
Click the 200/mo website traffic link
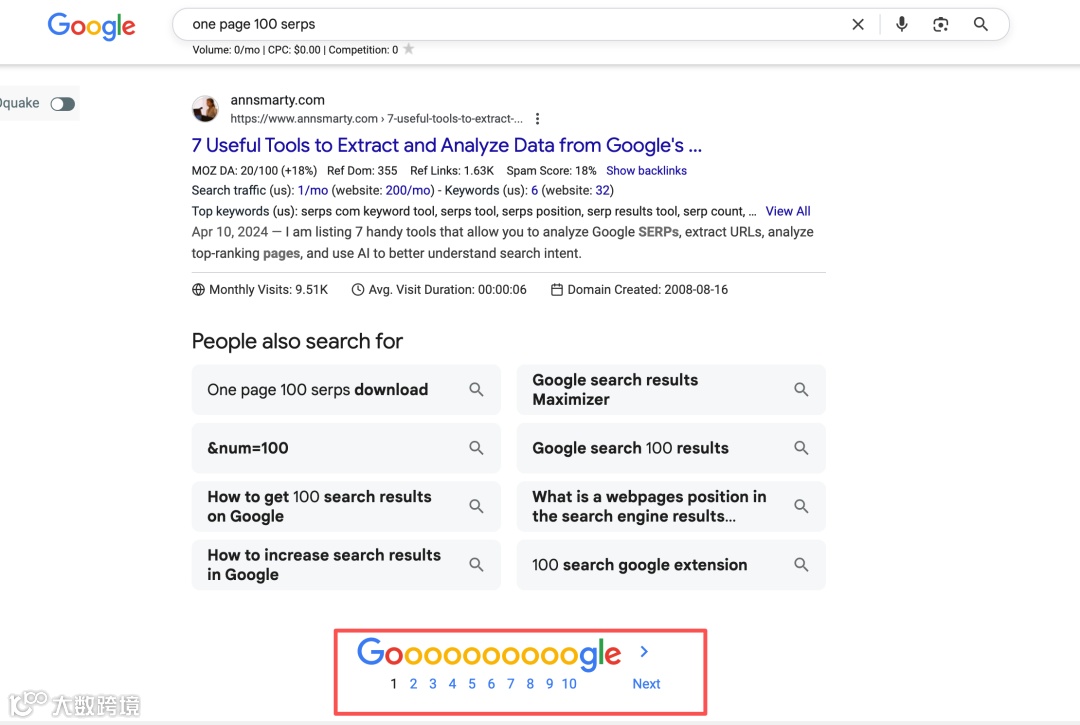pos(408,191)
